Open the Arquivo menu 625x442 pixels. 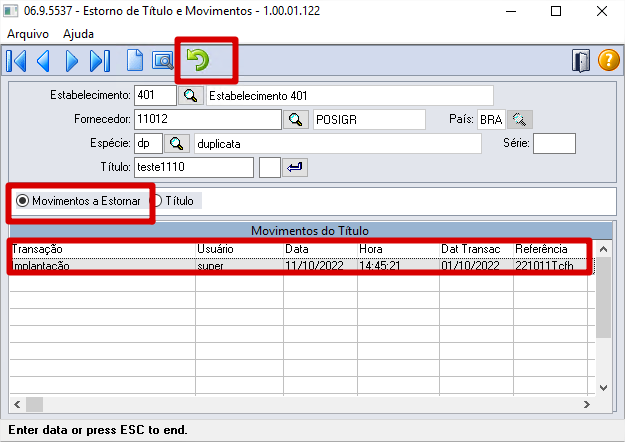28,34
